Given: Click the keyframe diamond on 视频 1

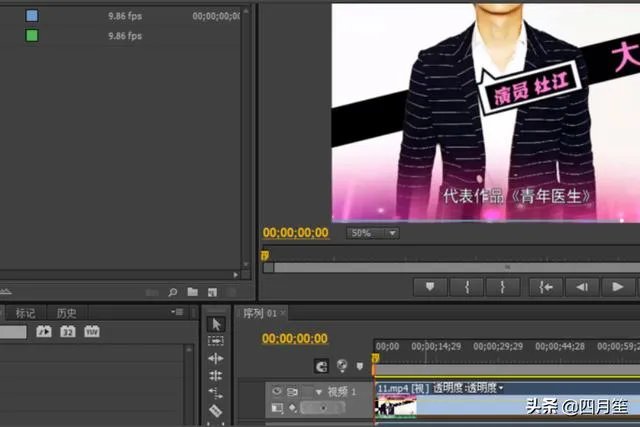Looking at the screenshot, I should coord(292,407).
